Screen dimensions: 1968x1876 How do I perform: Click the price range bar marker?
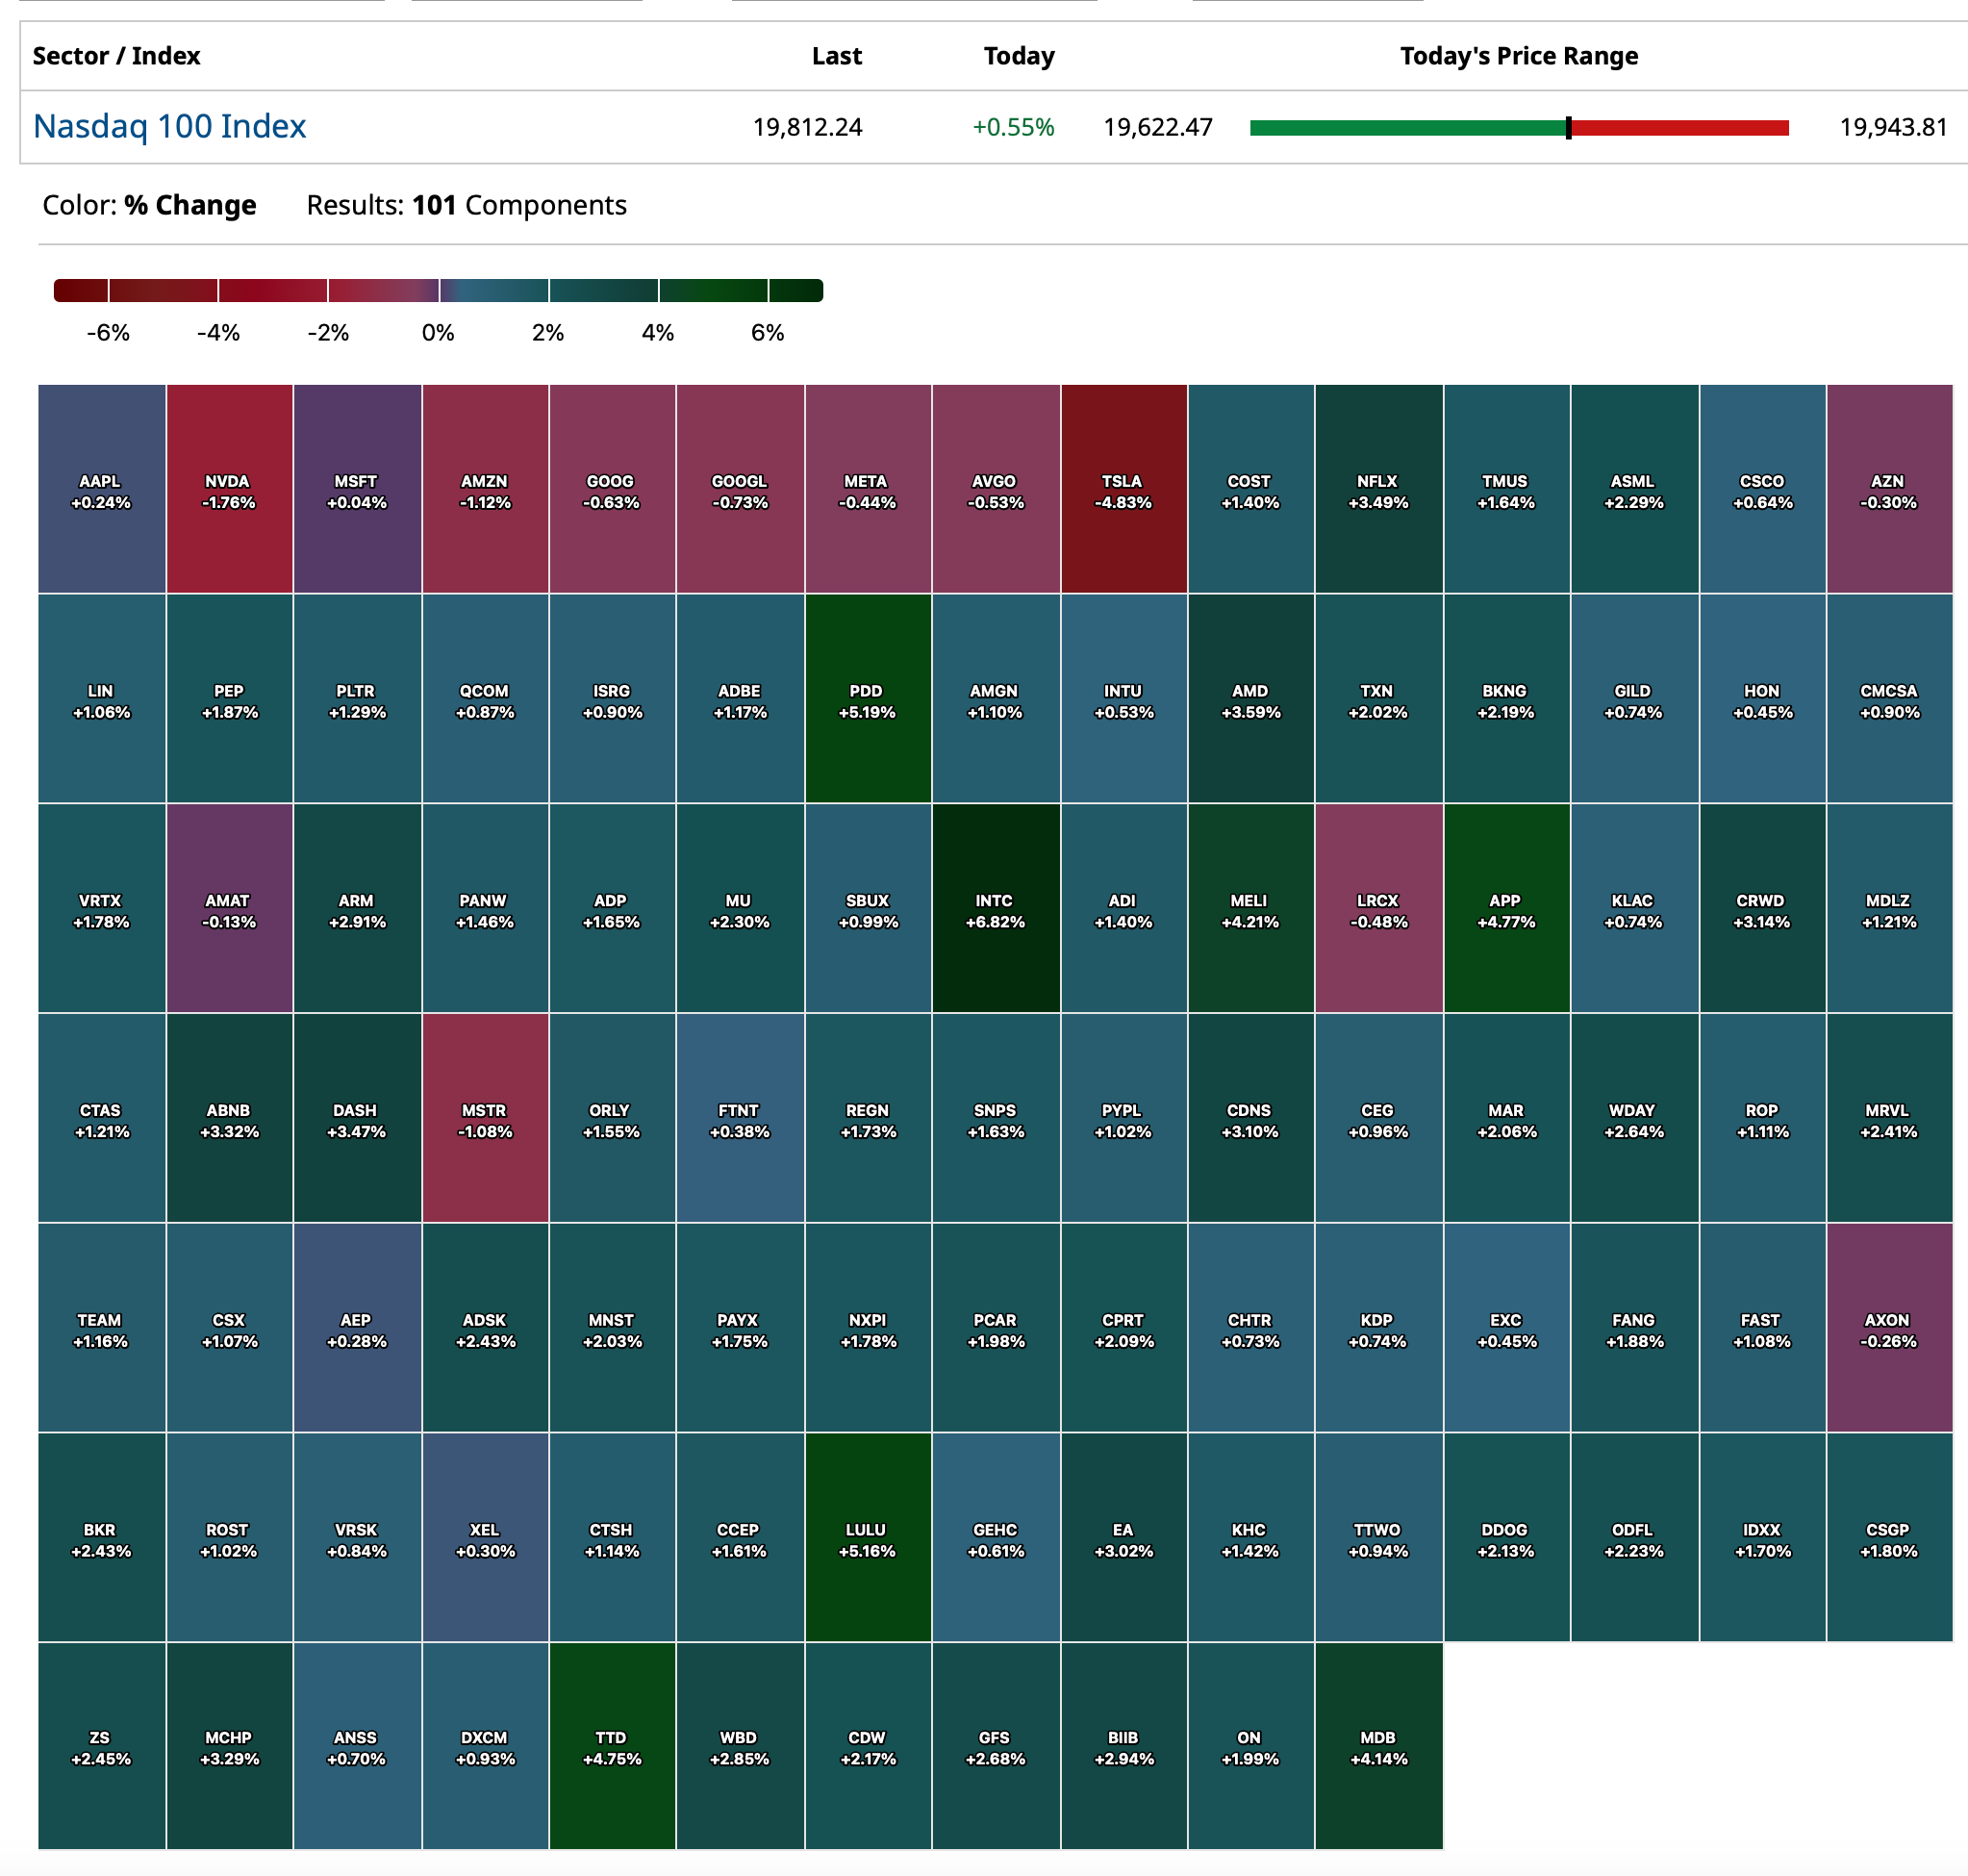pyautogui.click(x=1569, y=128)
